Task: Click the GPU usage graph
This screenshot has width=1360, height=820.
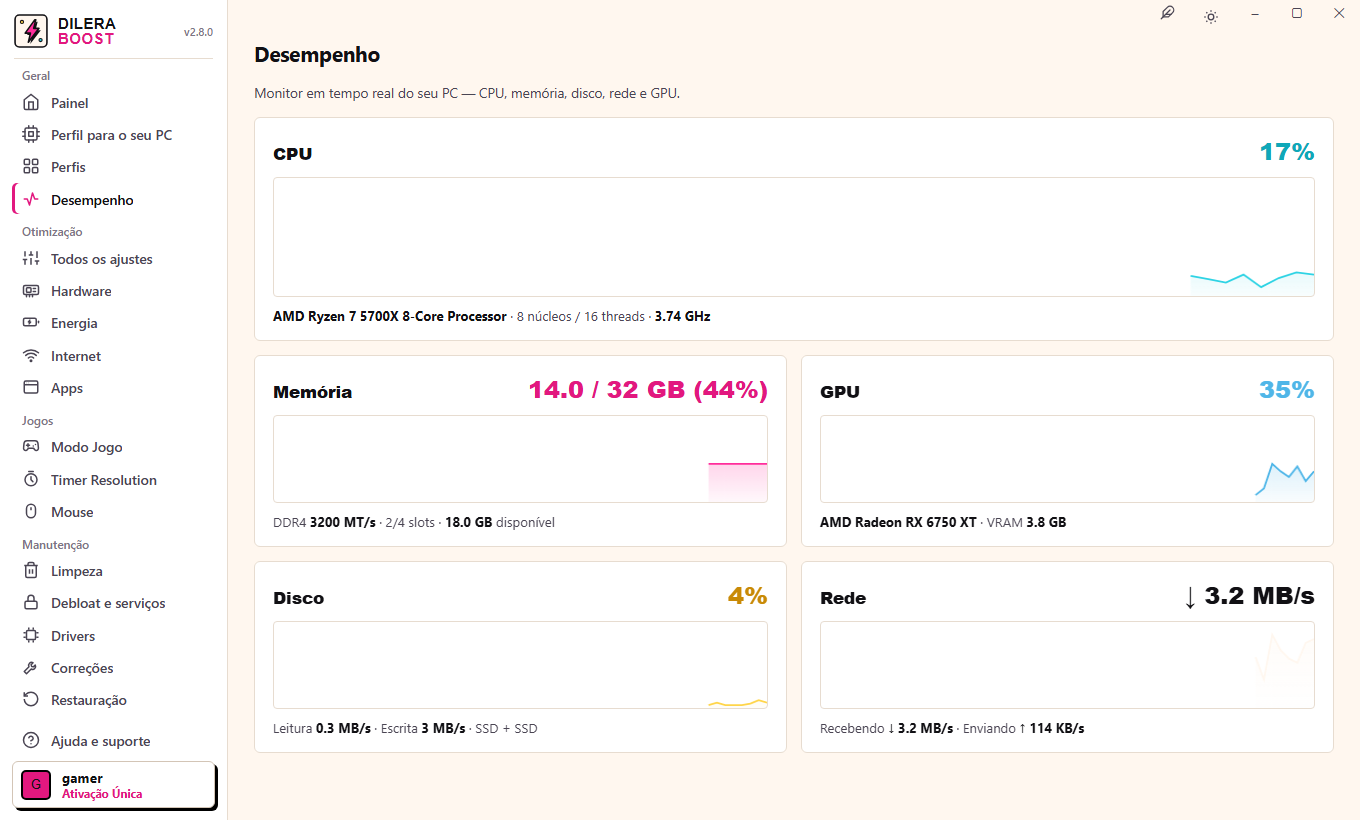Action: 1067,459
